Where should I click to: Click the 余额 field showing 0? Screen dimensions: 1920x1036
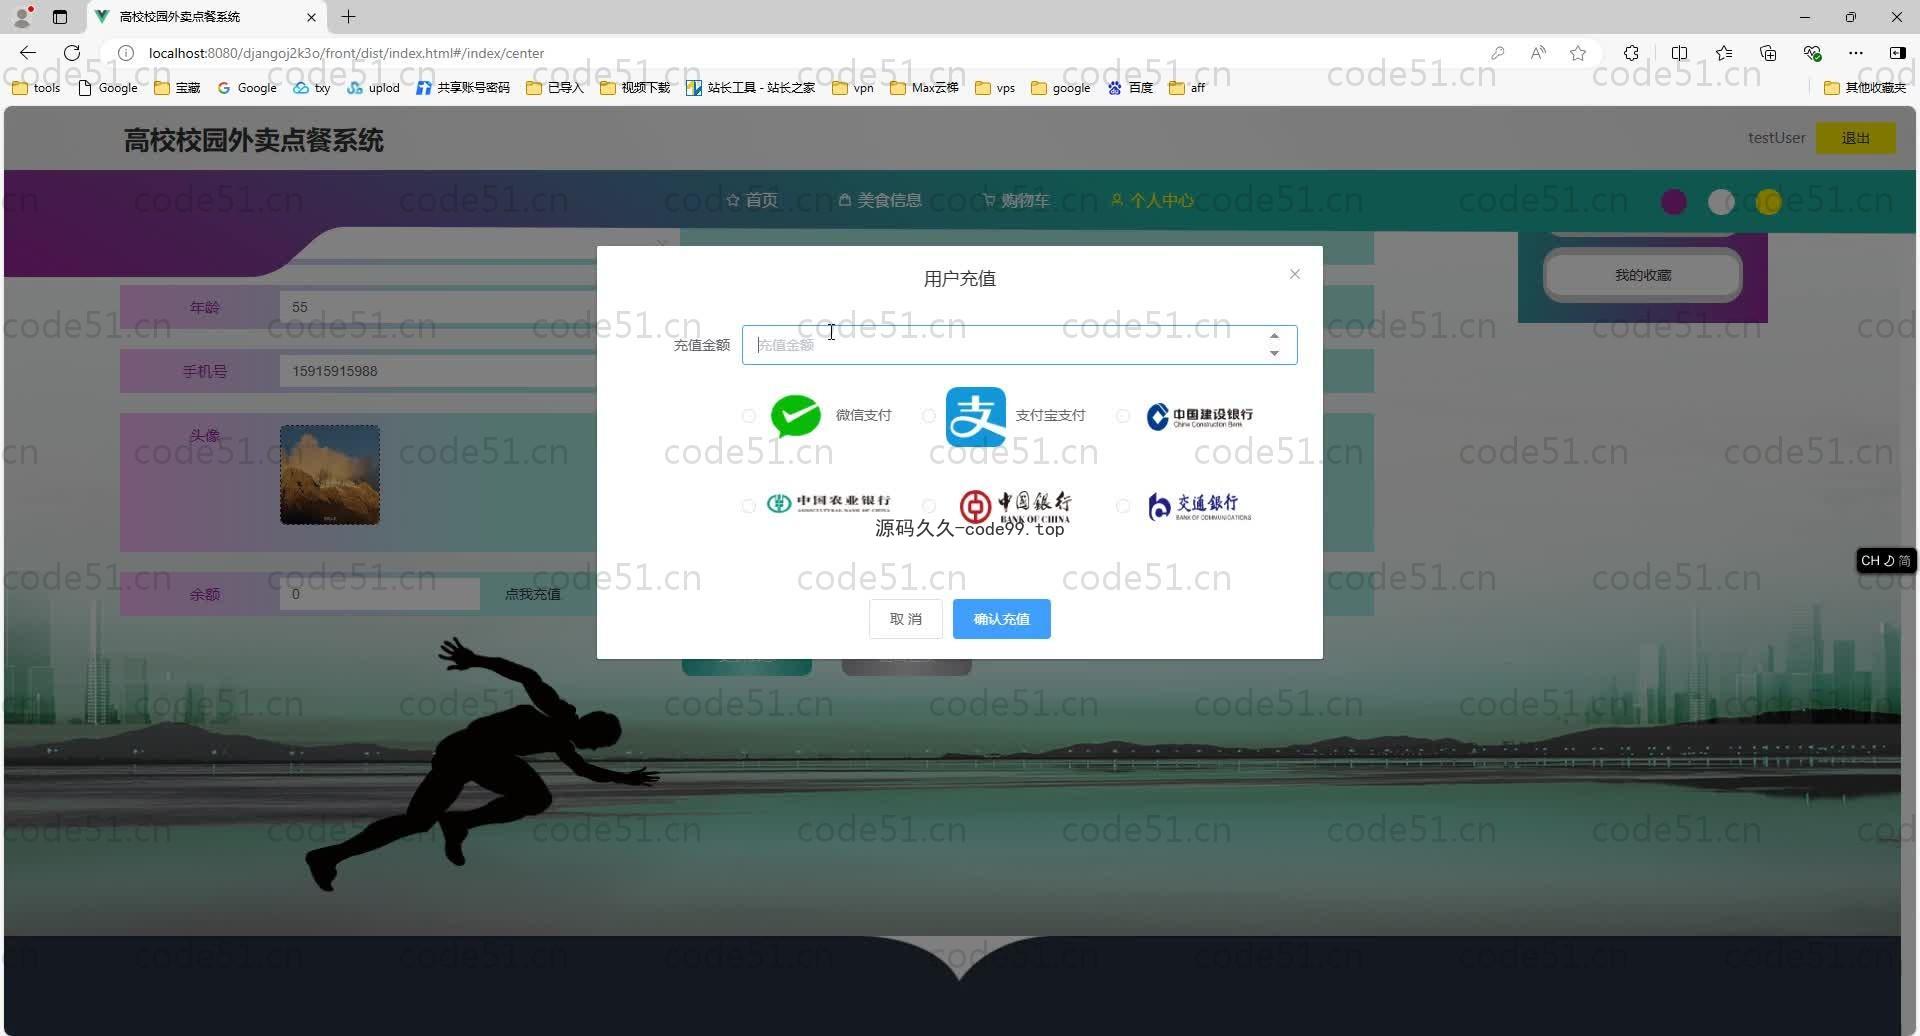click(x=380, y=594)
